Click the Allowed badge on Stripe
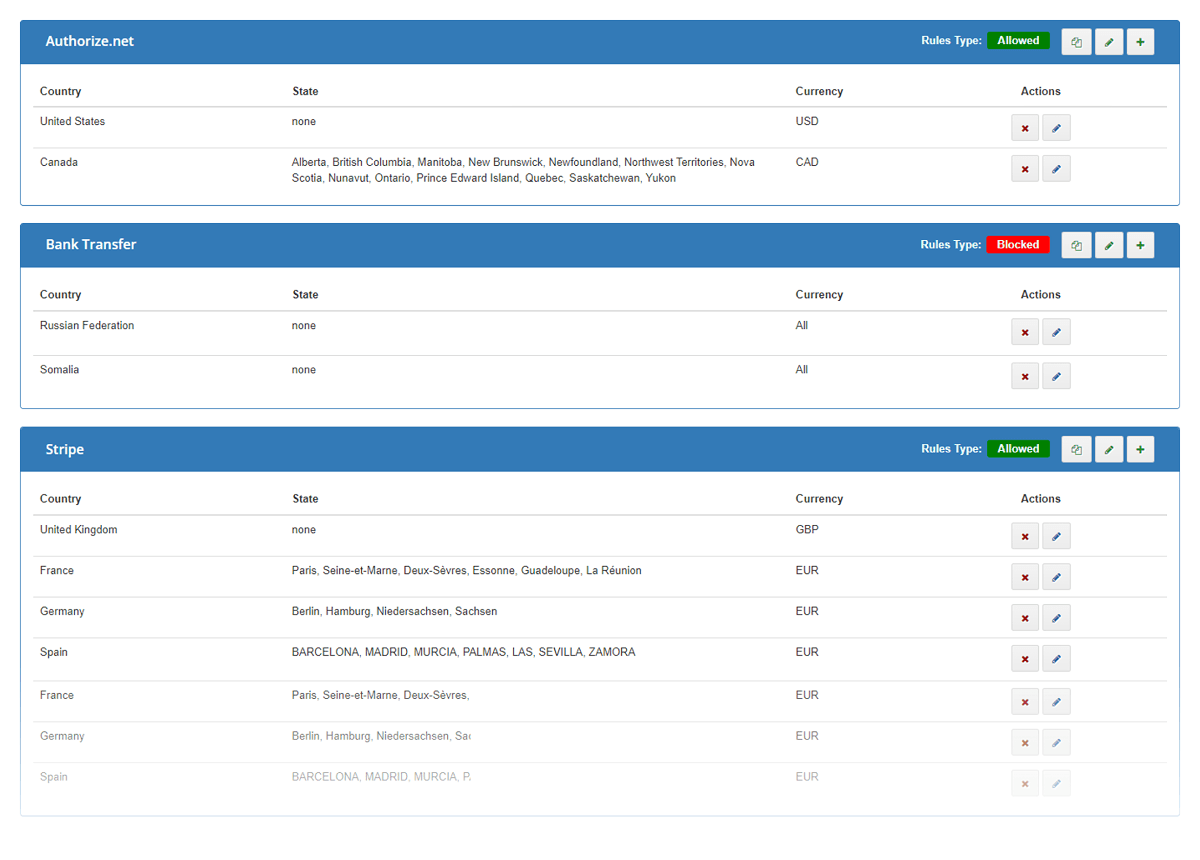The height and width of the screenshot is (860, 1200). (x=1018, y=449)
